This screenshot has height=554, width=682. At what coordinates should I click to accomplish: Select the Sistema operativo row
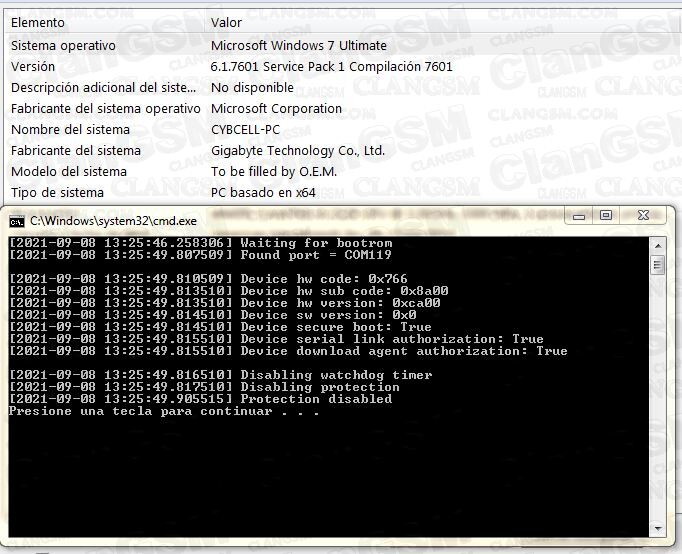[341, 46]
